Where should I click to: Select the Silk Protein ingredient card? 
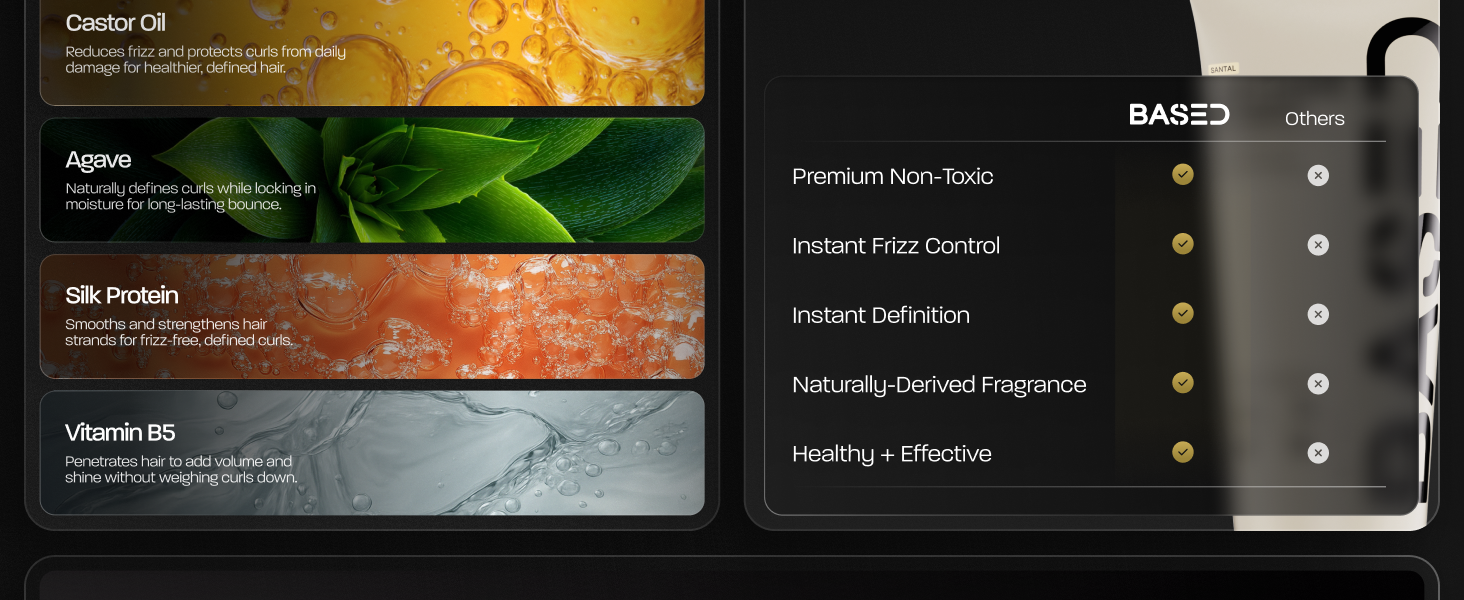click(372, 316)
